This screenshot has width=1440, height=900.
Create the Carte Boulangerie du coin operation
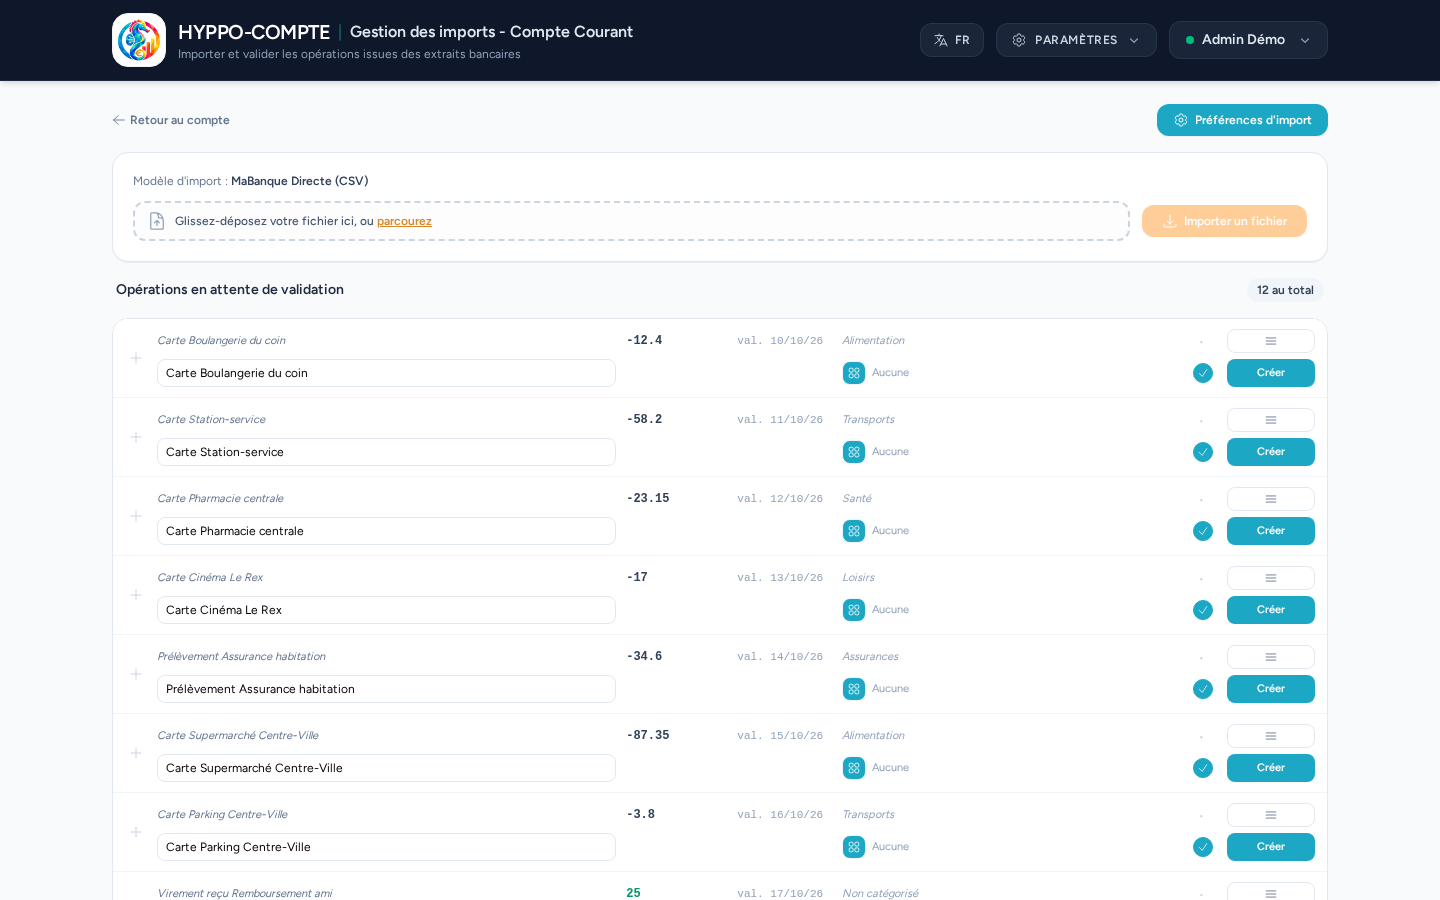tap(1271, 373)
